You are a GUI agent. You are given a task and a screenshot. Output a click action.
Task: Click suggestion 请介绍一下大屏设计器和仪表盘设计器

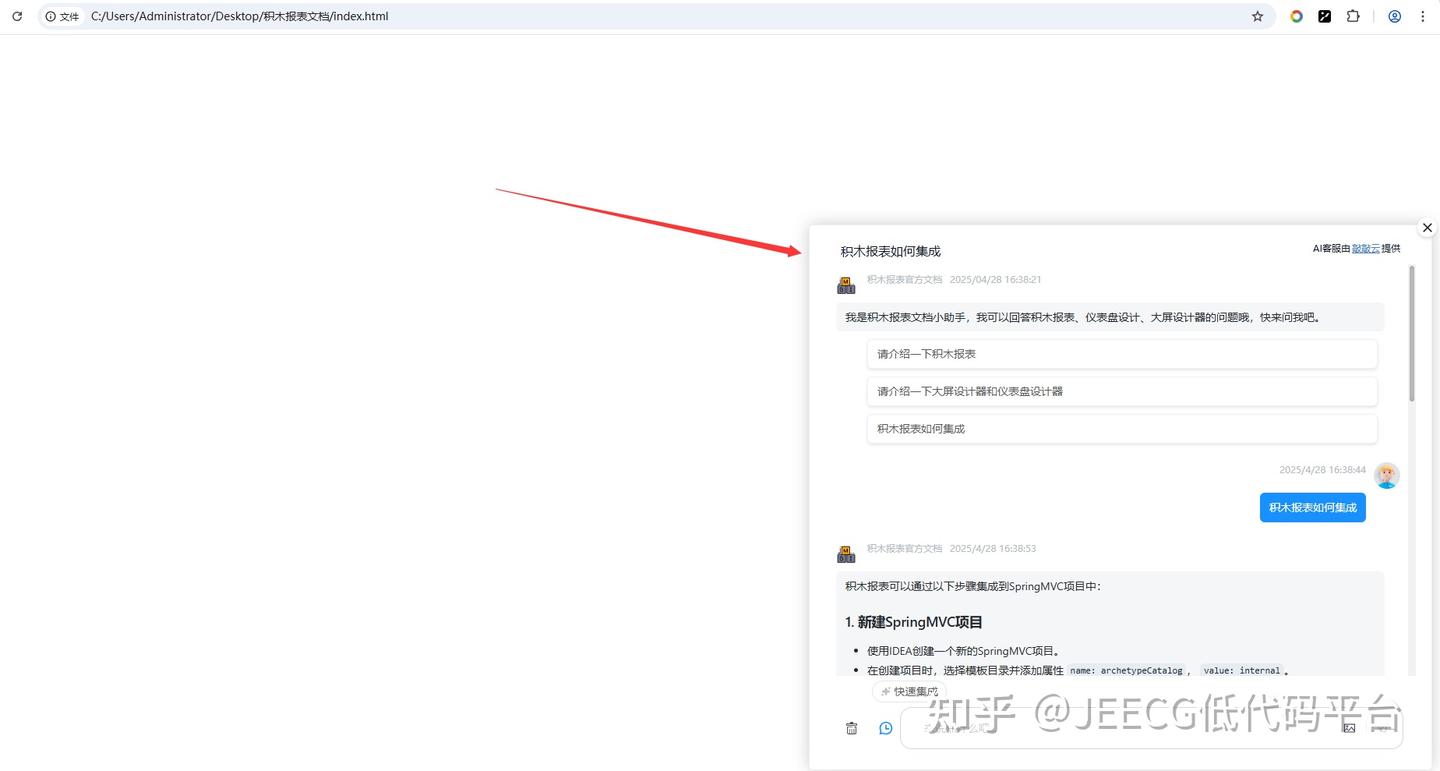pyautogui.click(x=1122, y=391)
